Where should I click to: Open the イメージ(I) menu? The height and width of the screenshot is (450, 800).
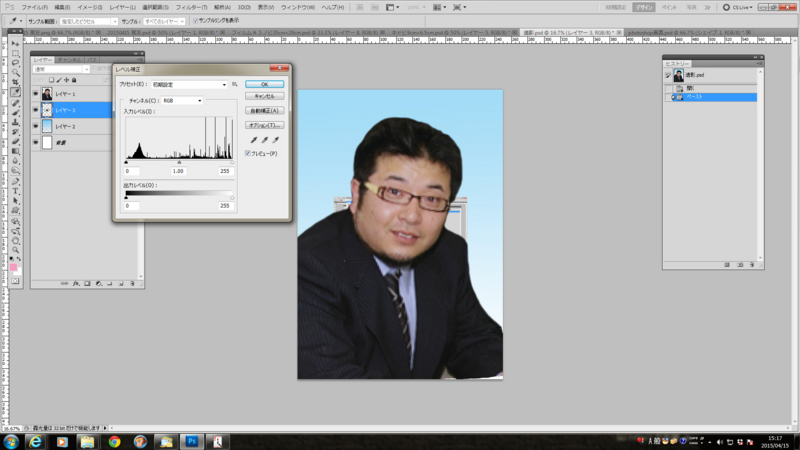(x=90, y=7)
